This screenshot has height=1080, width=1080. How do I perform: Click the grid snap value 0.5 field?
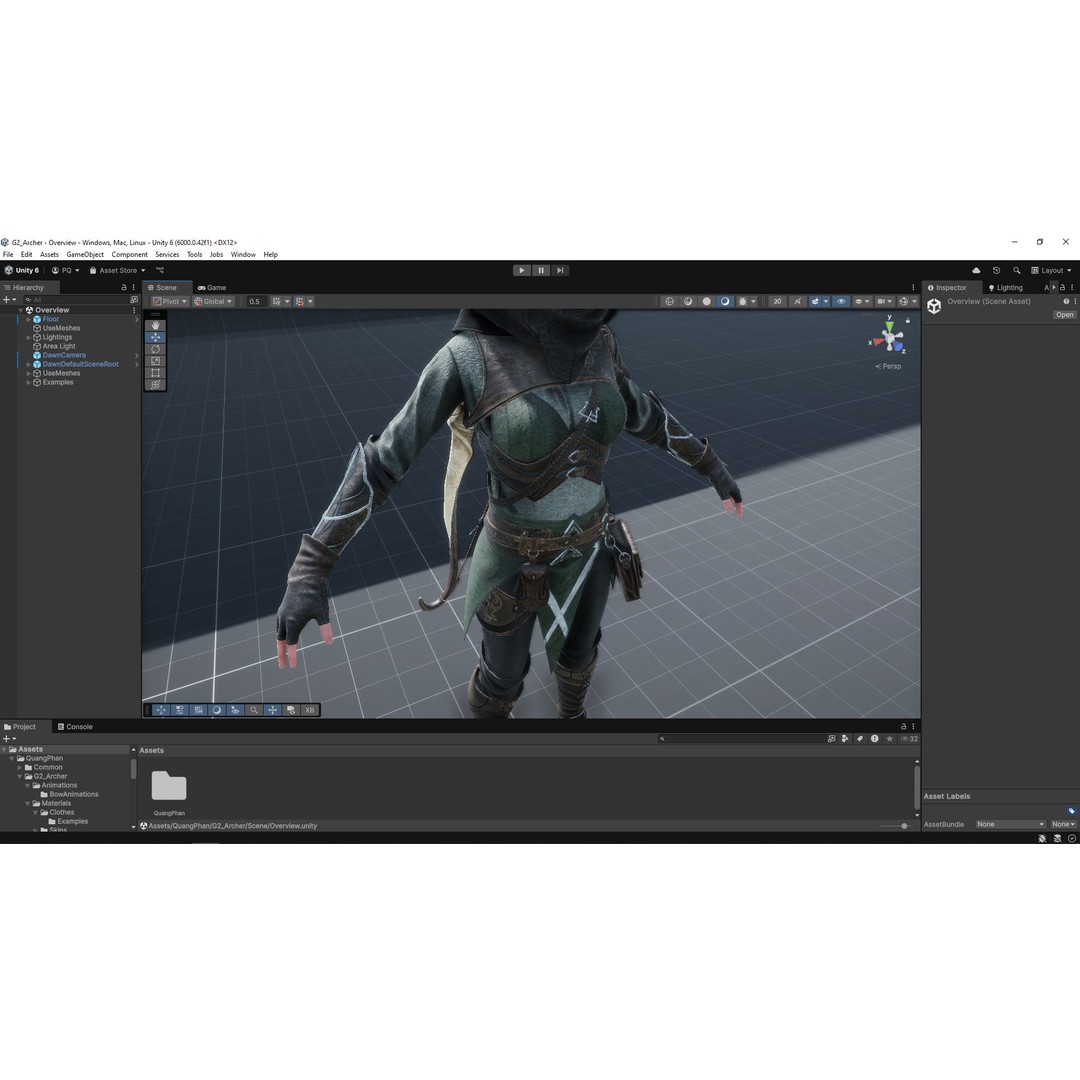[256, 301]
